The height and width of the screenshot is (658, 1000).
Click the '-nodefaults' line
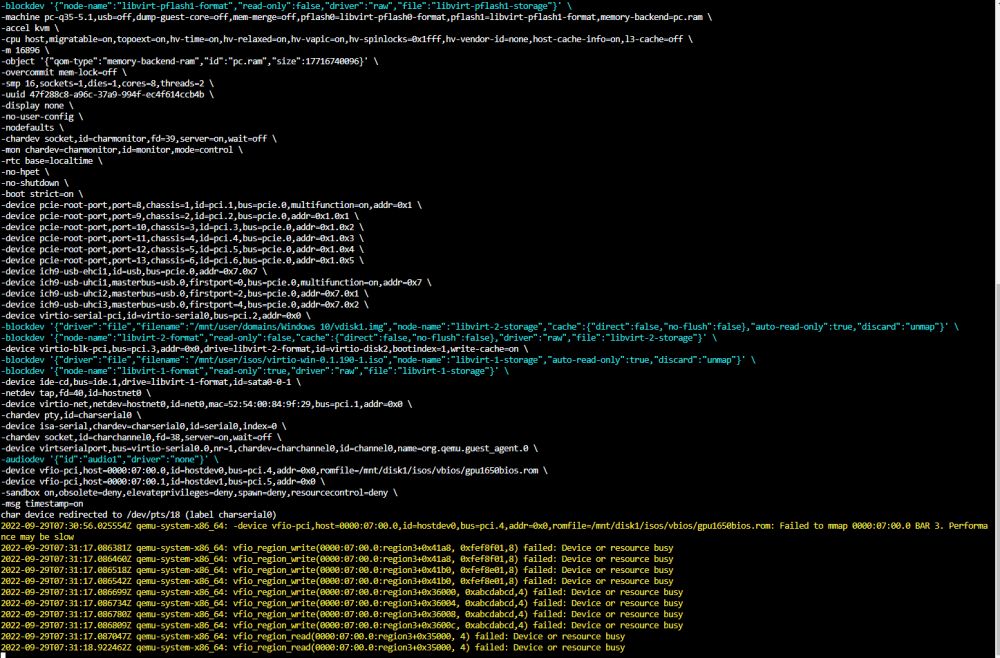(33, 128)
